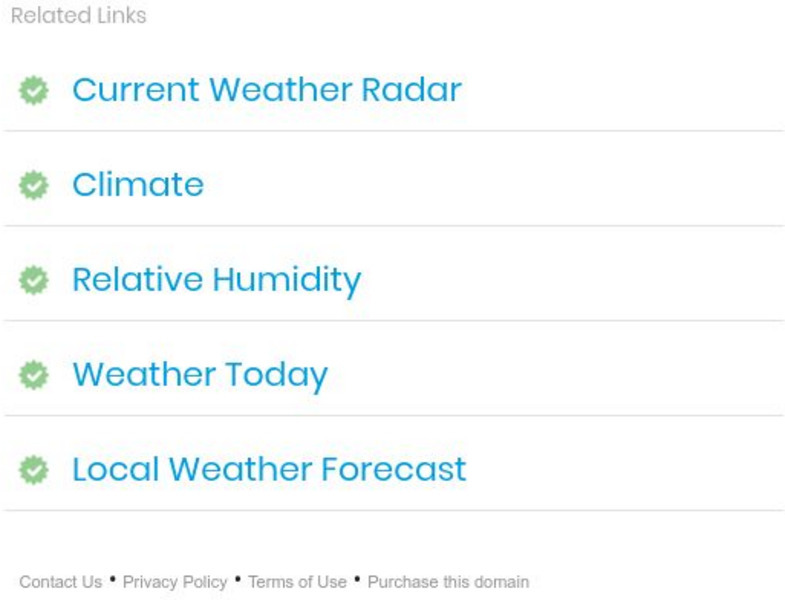The width and height of the screenshot is (785, 600).
Task: Go to the Climate link
Action: [x=138, y=185]
